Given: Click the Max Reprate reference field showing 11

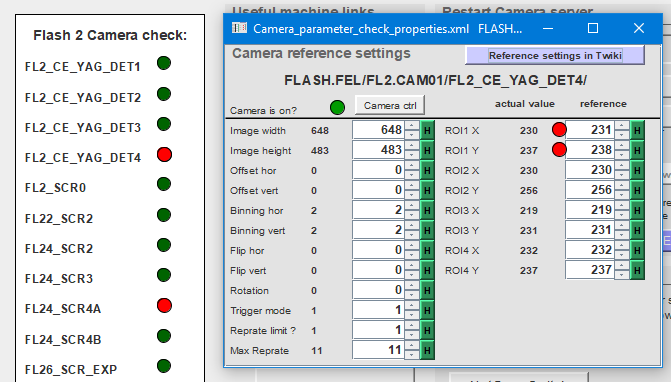Looking at the screenshot, I should (x=378, y=350).
